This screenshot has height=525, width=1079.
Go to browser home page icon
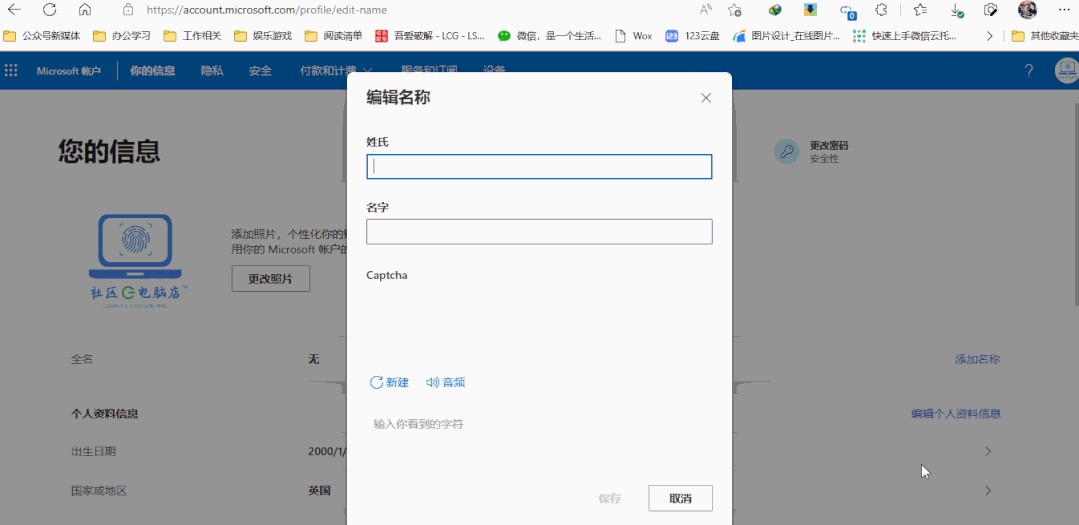pos(84,10)
